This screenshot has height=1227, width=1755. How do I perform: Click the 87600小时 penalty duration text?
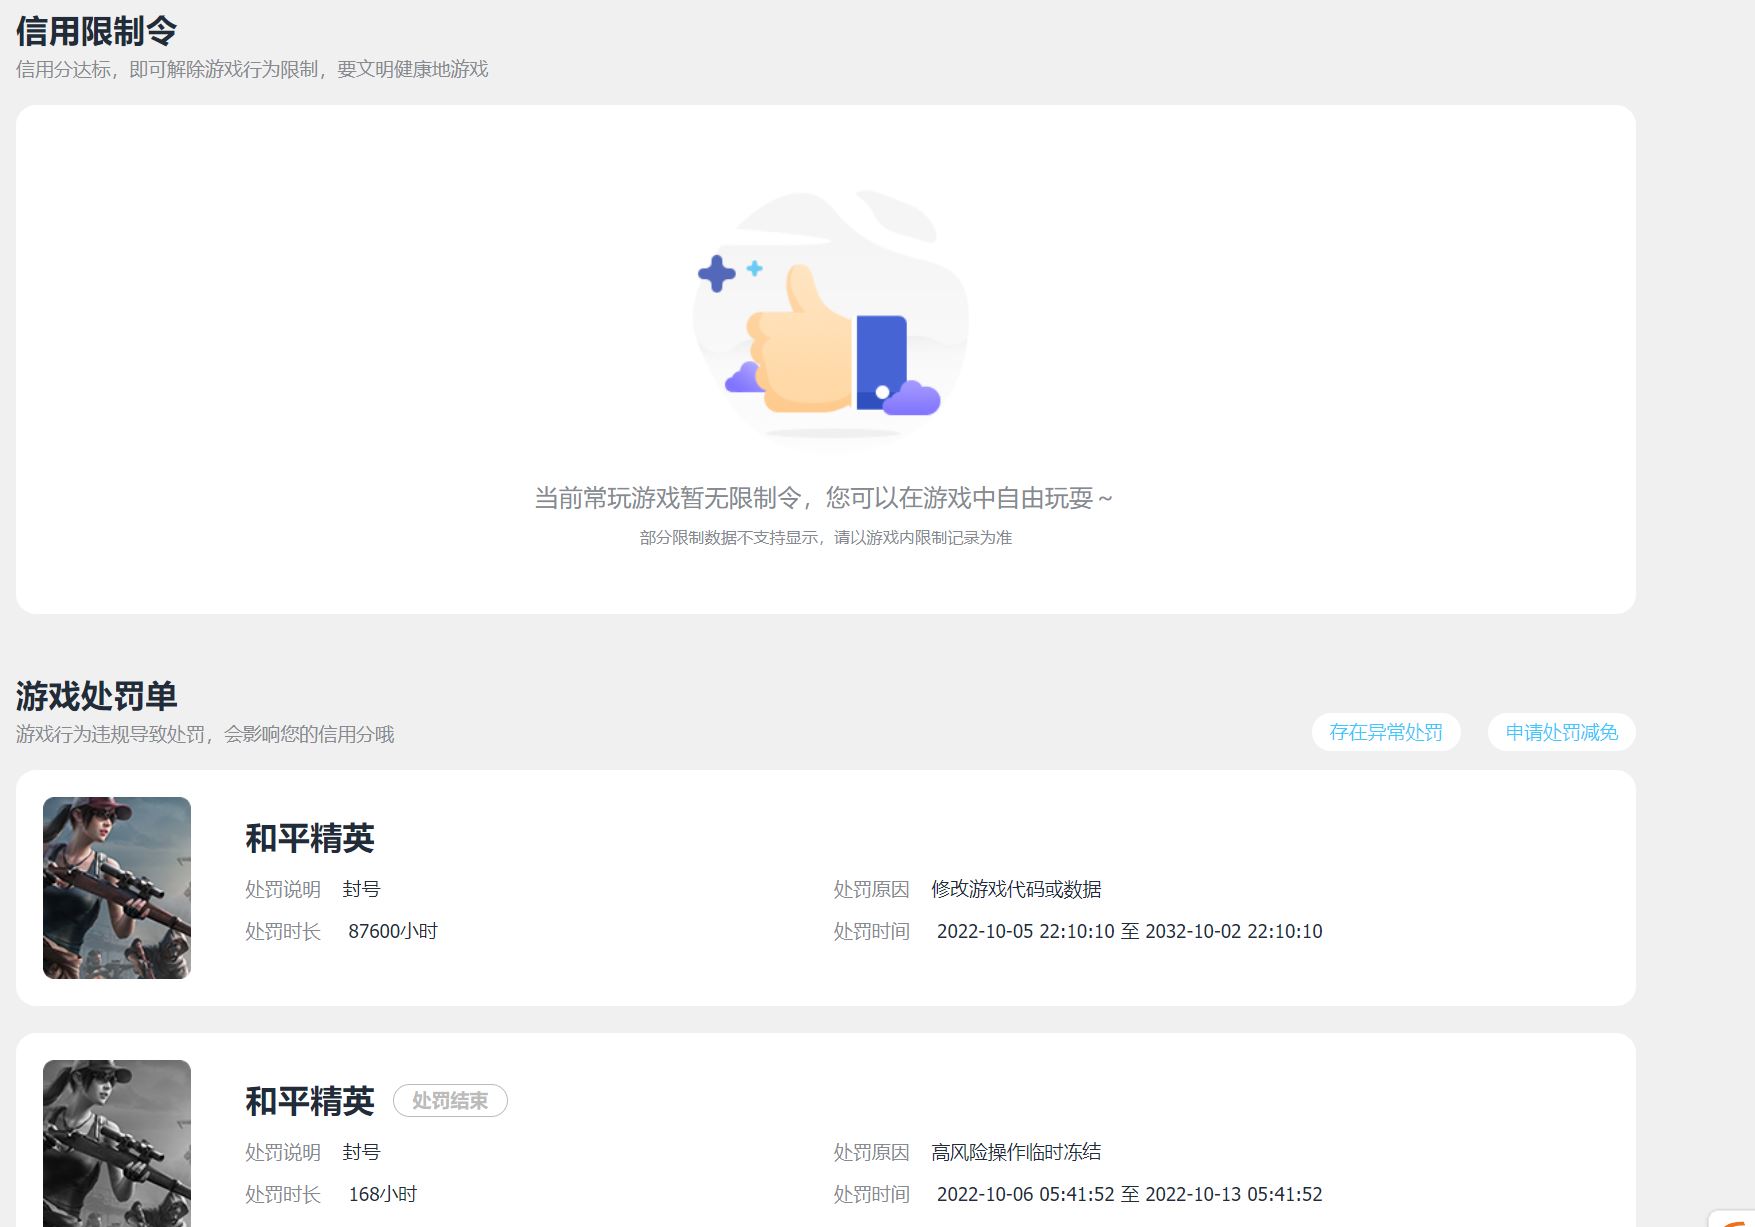(x=392, y=931)
